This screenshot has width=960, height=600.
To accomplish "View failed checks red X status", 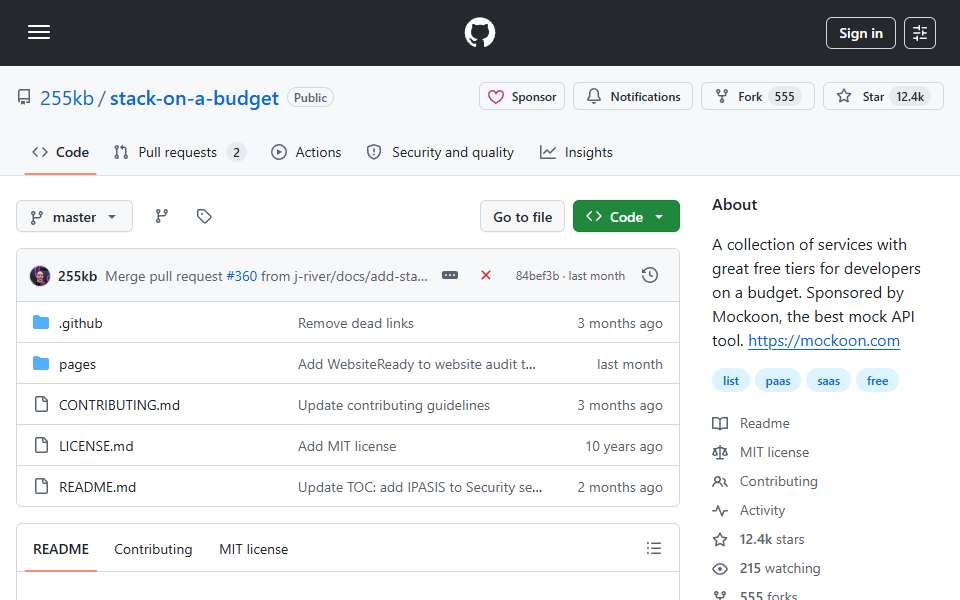I will [x=486, y=276].
